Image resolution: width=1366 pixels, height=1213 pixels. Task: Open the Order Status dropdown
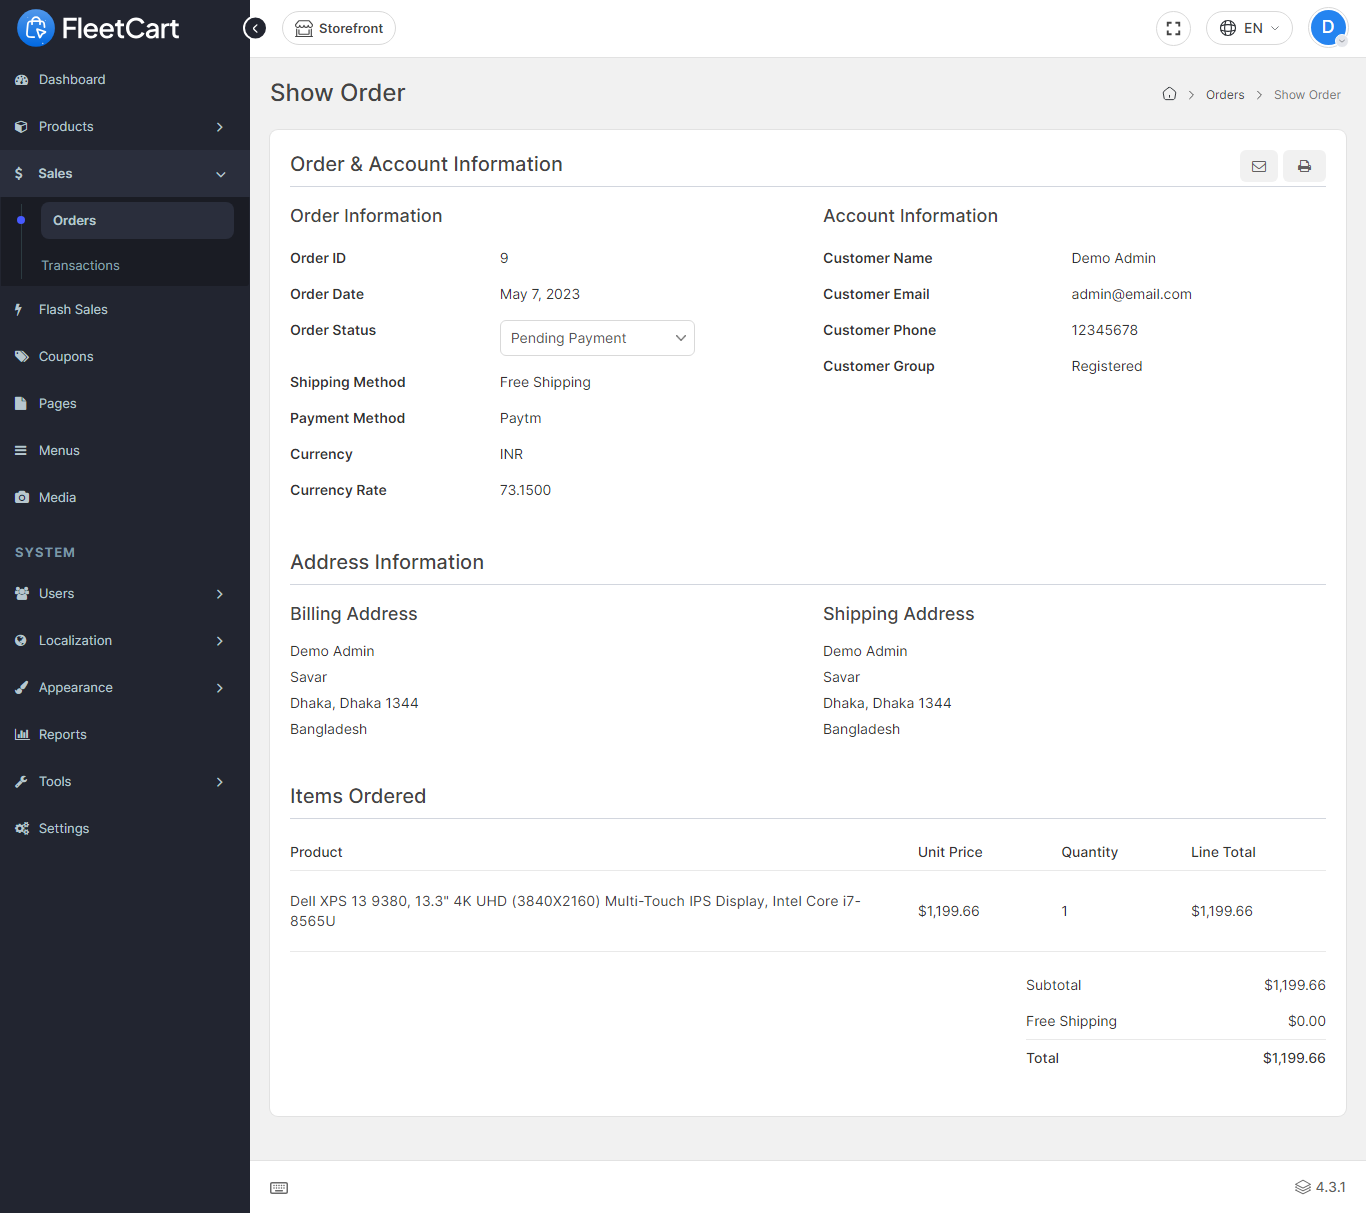point(597,338)
